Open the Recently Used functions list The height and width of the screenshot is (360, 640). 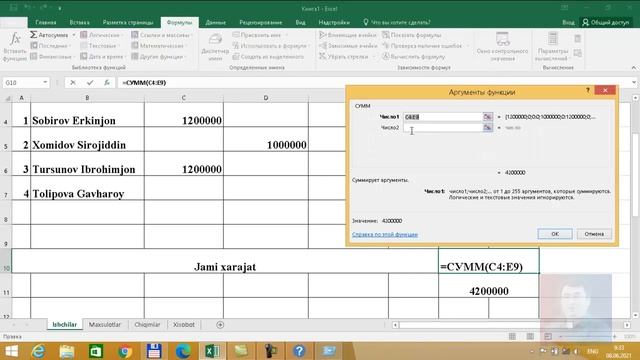point(50,46)
